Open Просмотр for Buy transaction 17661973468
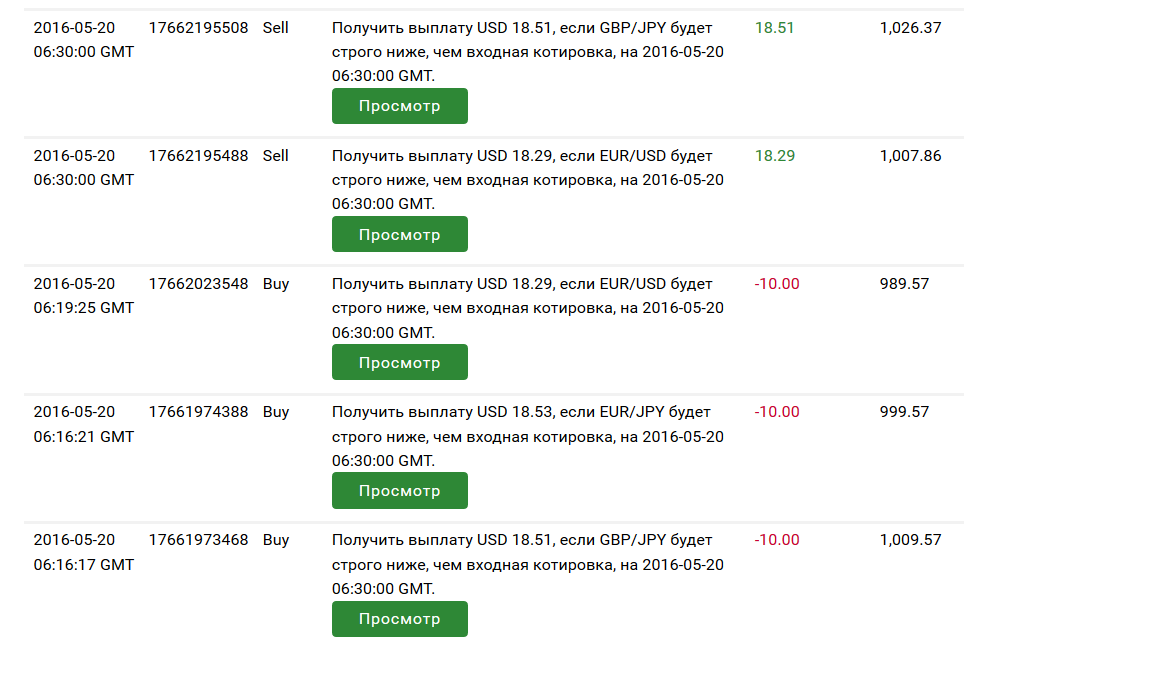 pos(399,618)
